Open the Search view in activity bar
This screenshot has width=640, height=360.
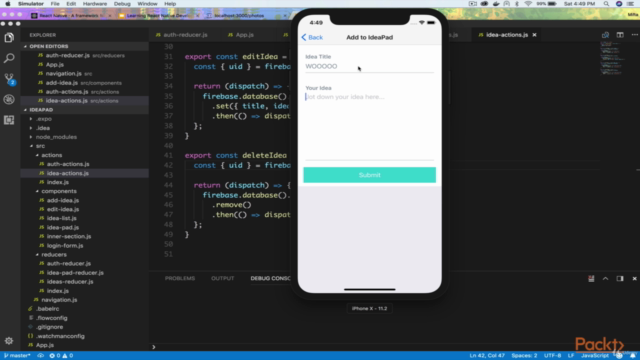[9, 58]
